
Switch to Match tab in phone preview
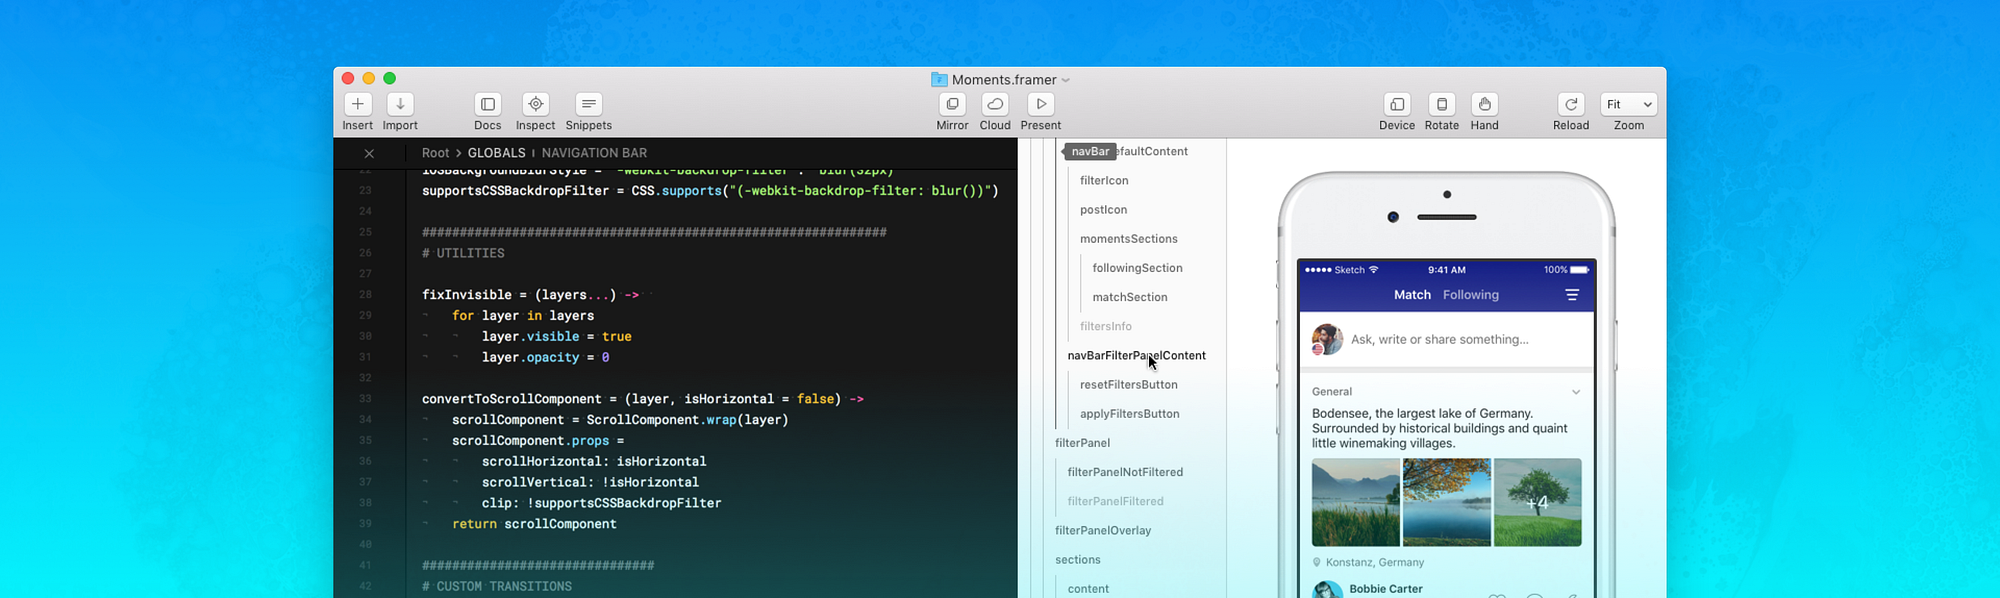[1412, 295]
